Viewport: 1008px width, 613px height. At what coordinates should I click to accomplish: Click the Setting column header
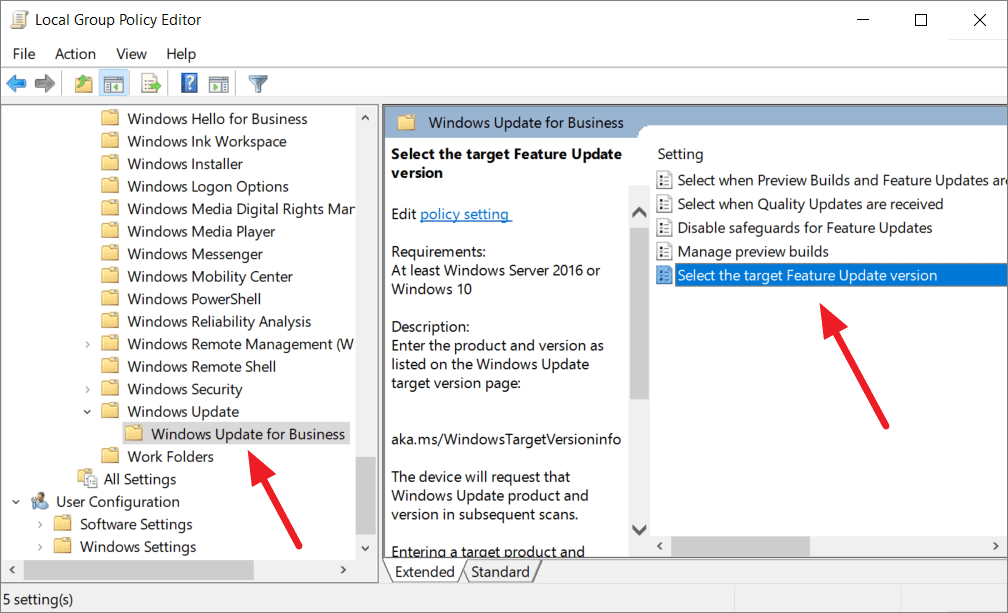[x=680, y=154]
